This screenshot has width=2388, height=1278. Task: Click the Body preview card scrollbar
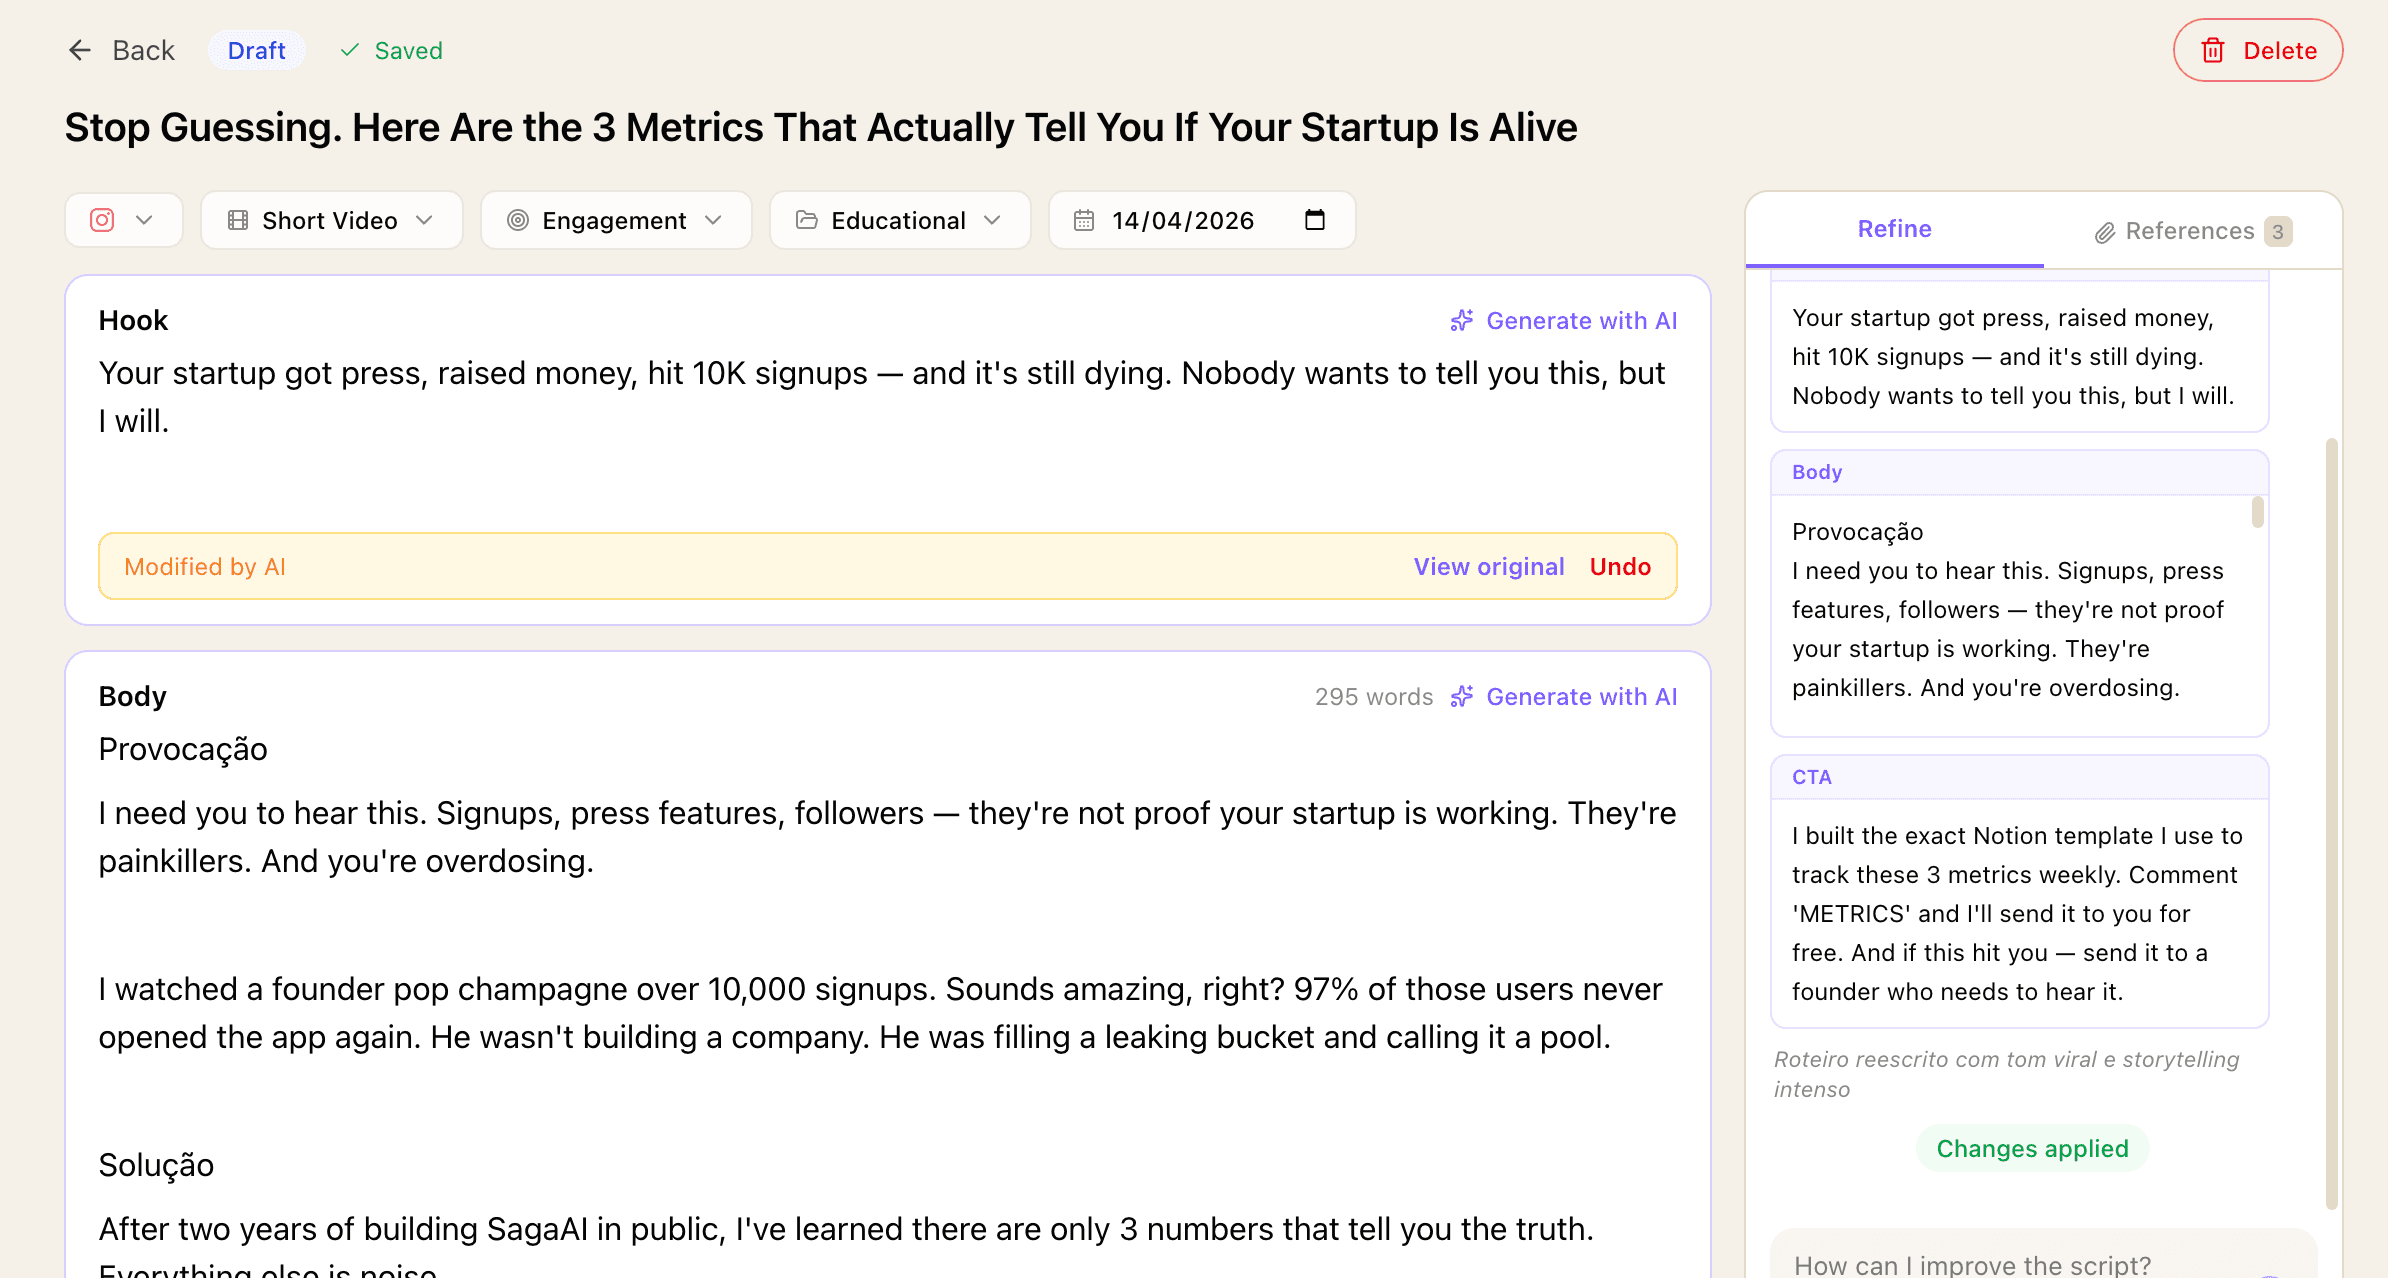(x=2258, y=512)
